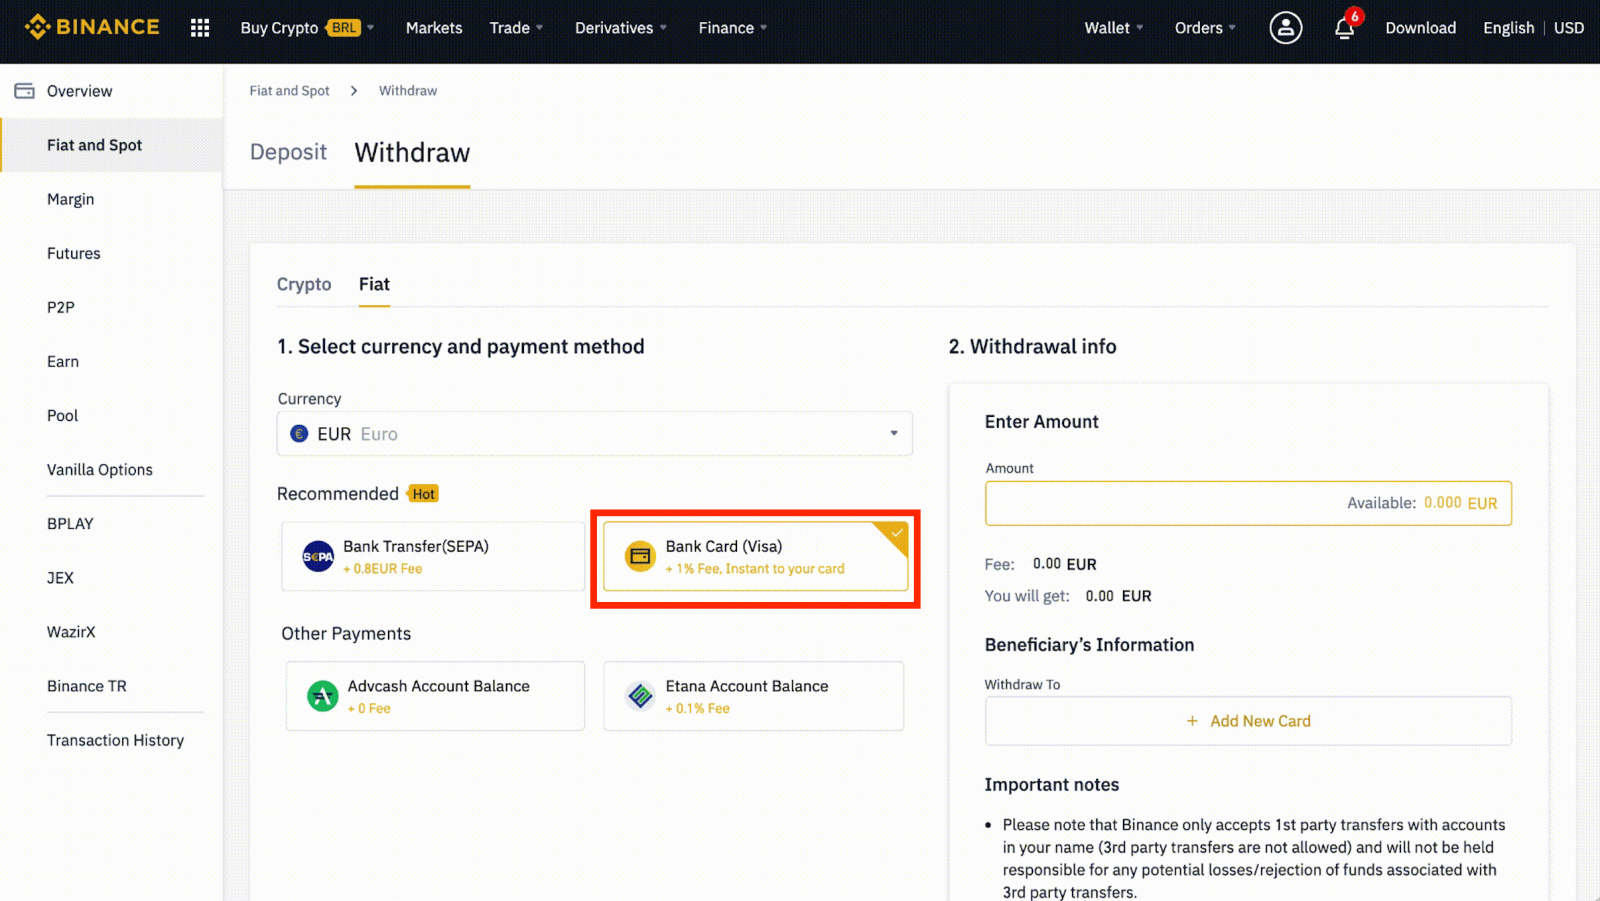
Task: Open Transaction History in the sidebar
Action: click(115, 740)
